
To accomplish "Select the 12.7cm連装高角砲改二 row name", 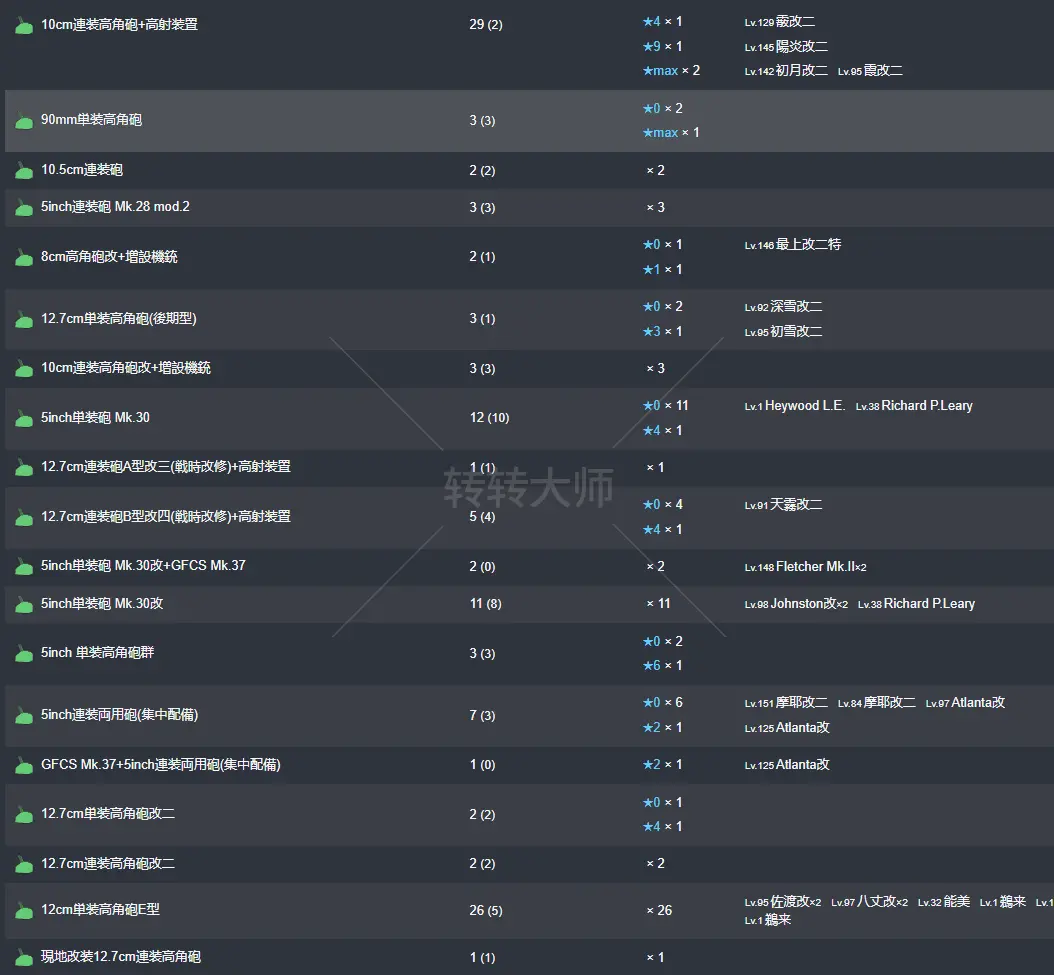I will (108, 863).
